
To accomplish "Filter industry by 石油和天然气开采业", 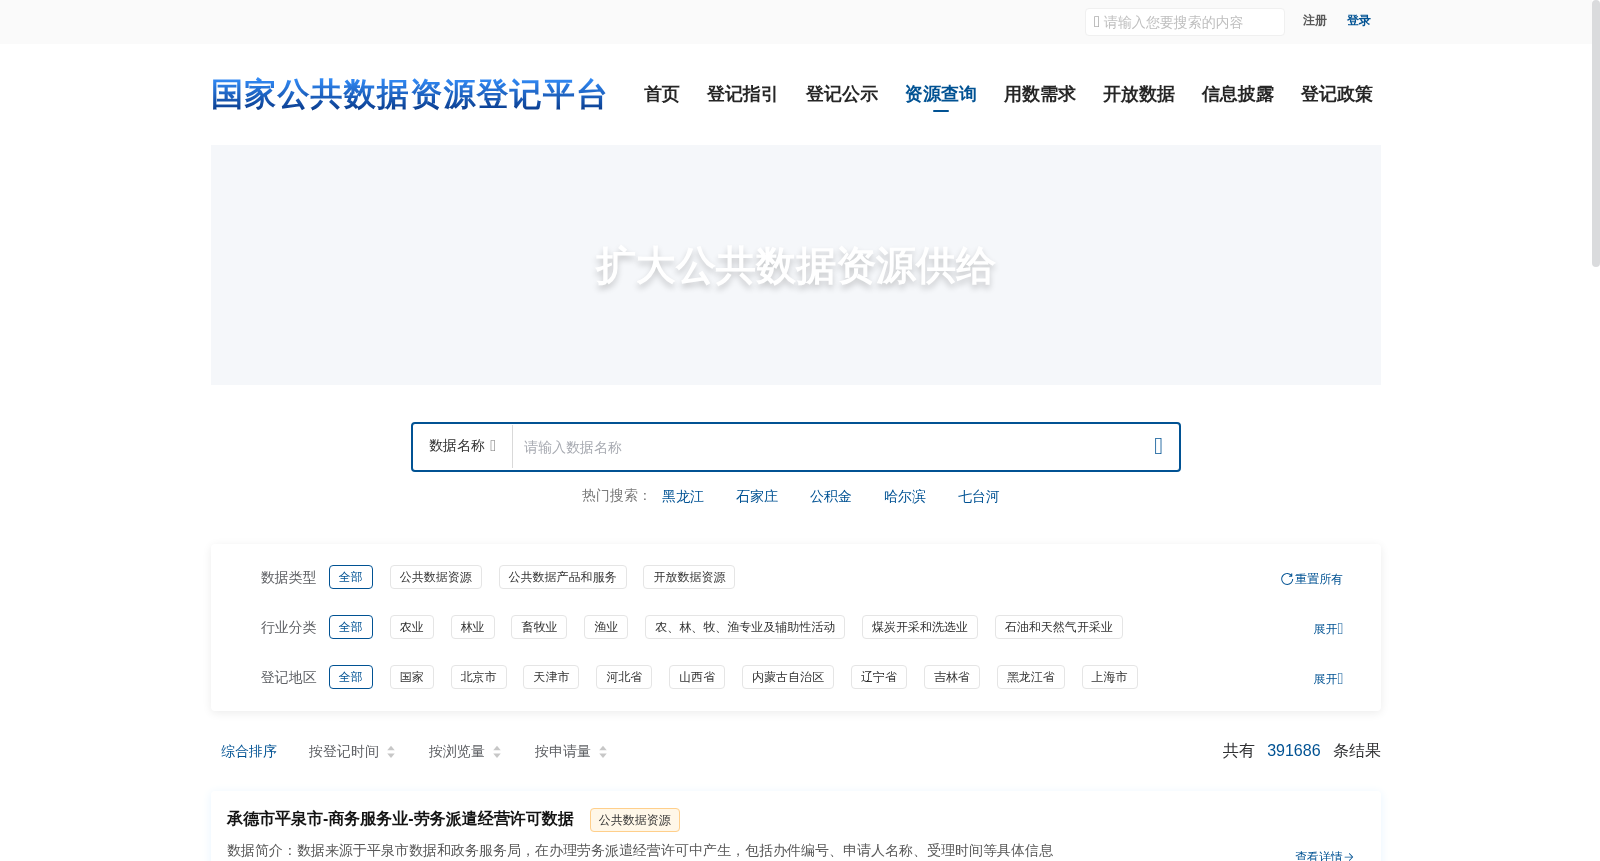I will [x=1059, y=627].
